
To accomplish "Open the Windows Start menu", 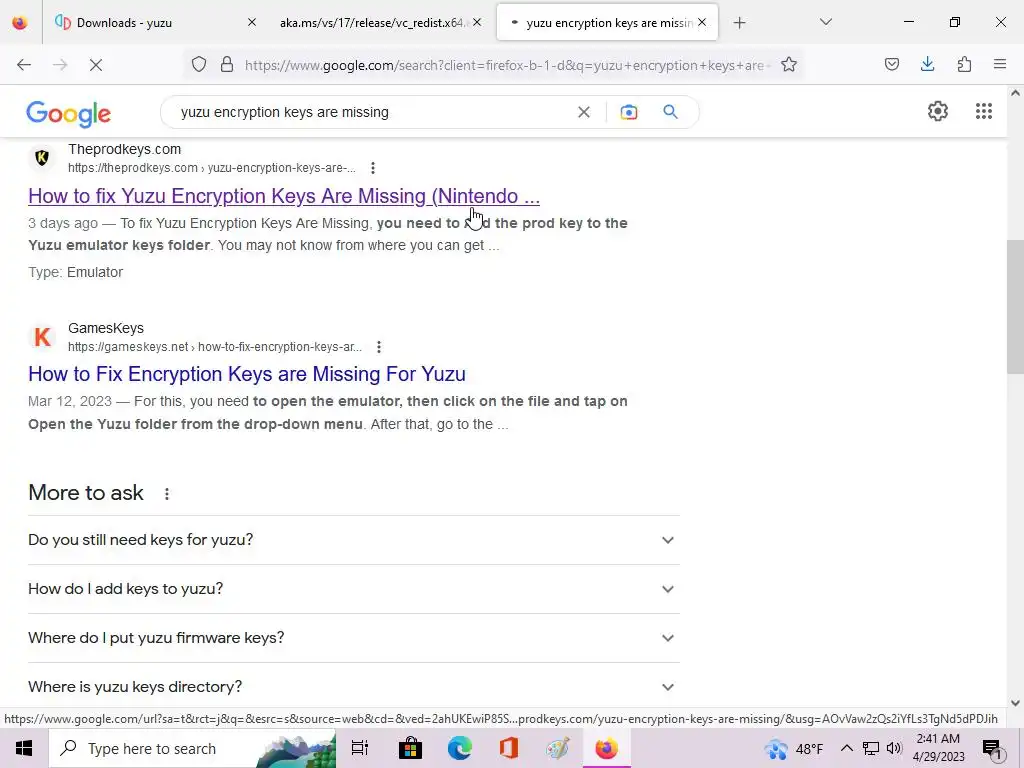I will click(x=24, y=748).
